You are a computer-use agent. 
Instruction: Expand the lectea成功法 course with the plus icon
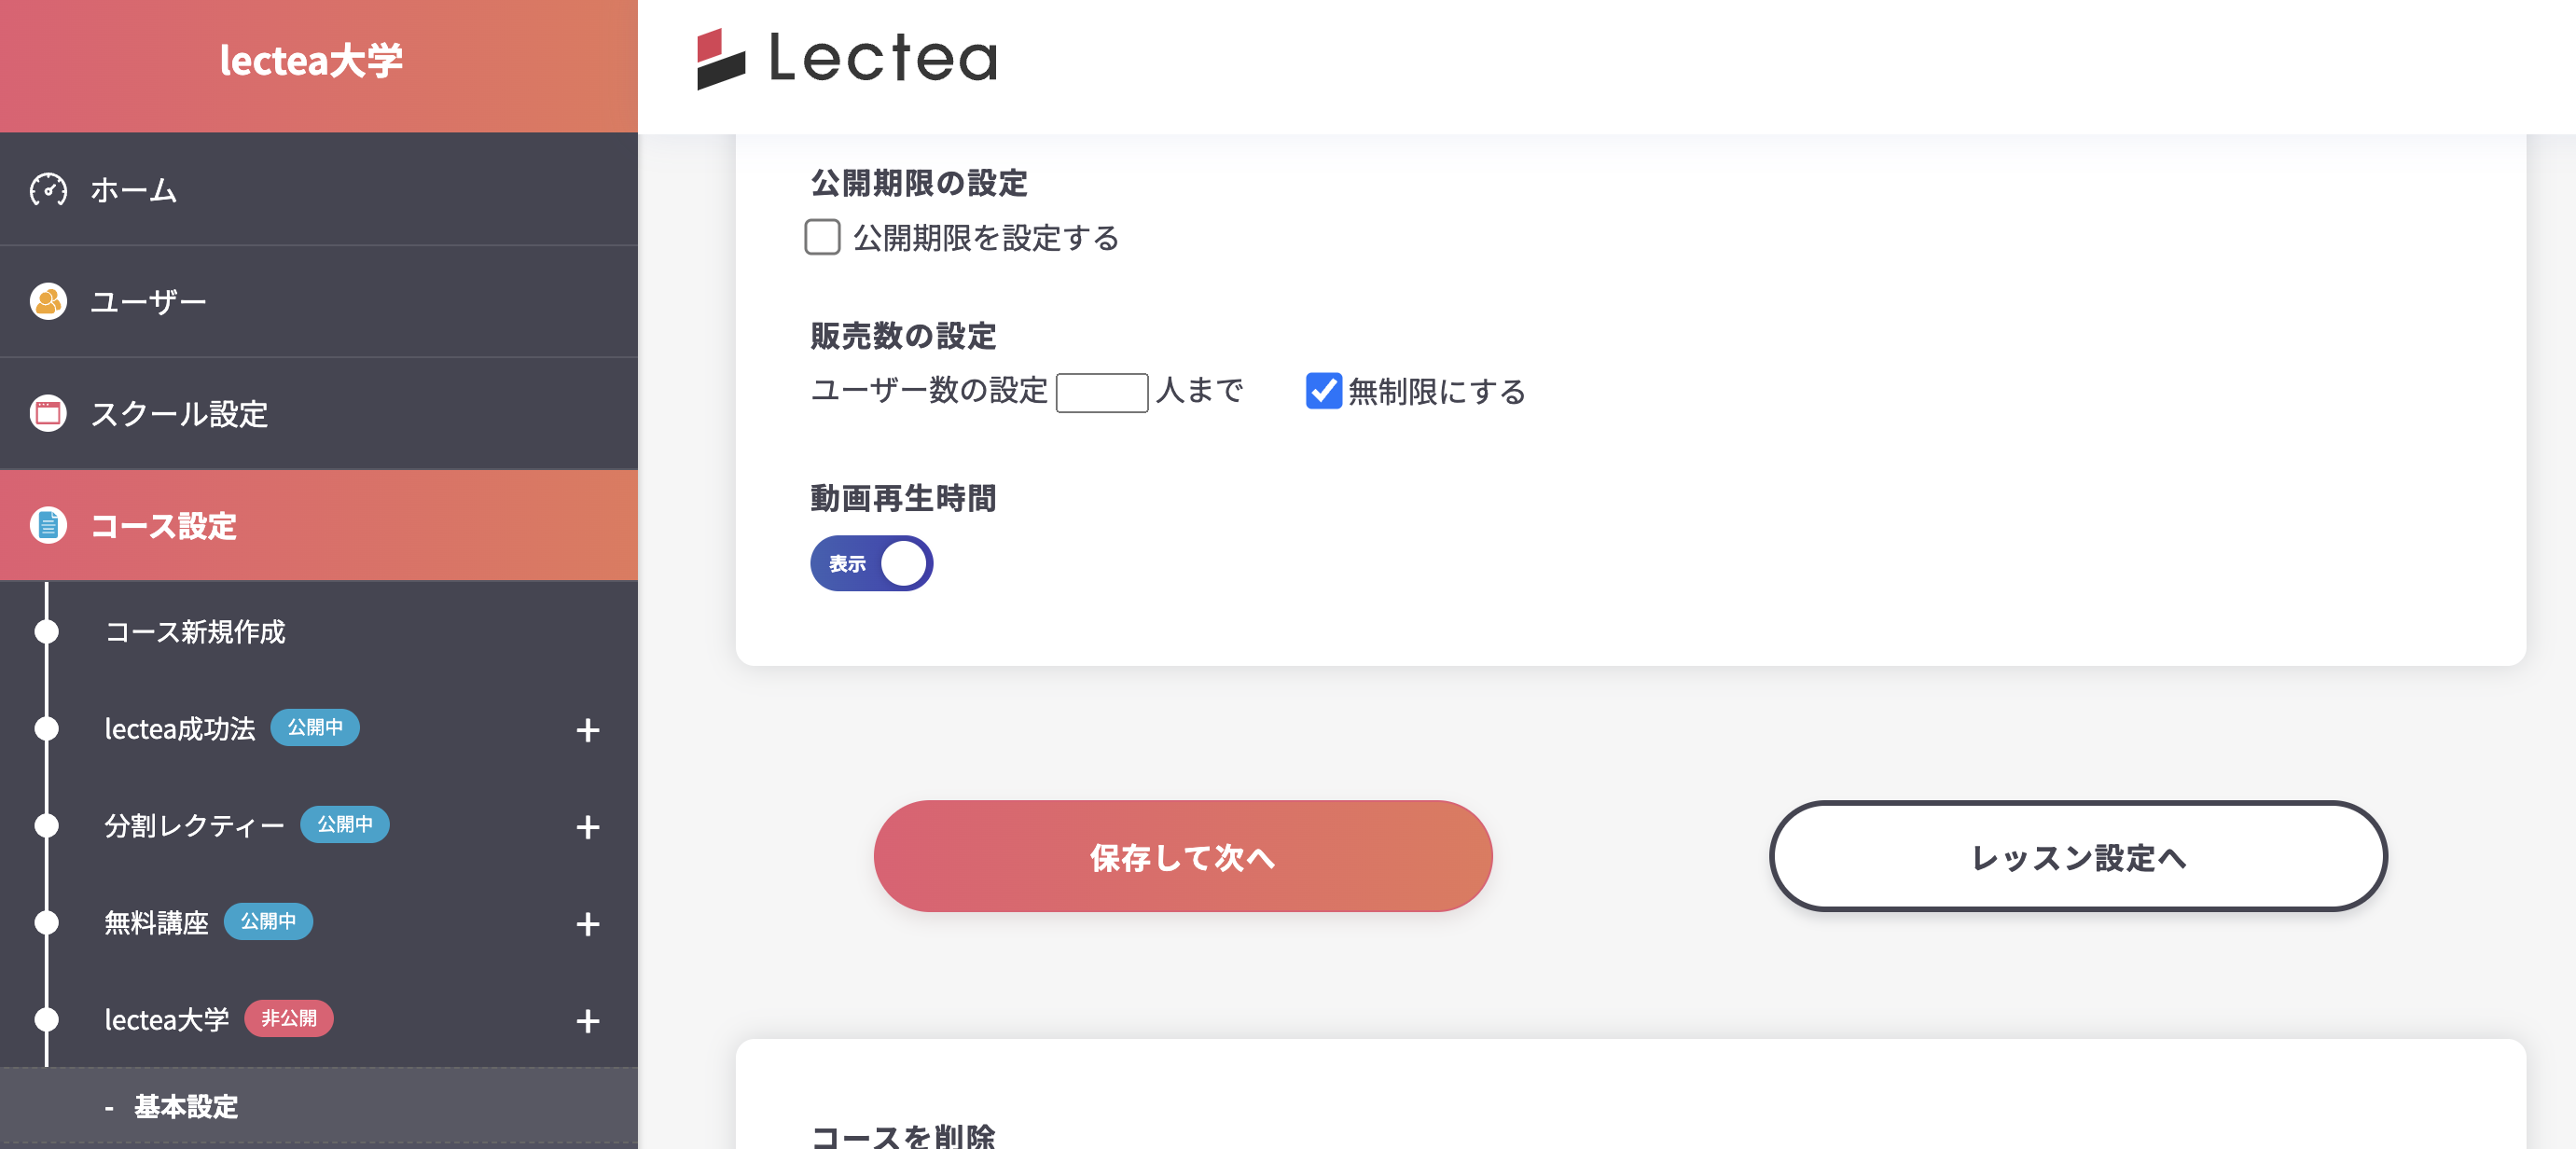pyautogui.click(x=588, y=729)
